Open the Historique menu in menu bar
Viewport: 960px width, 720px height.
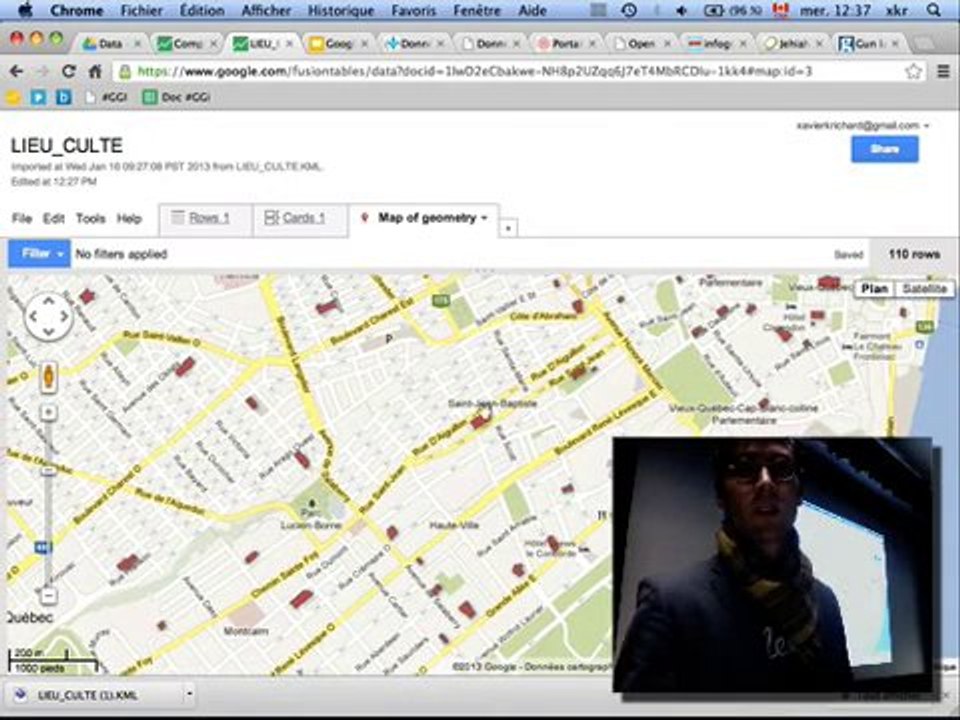[x=340, y=10]
